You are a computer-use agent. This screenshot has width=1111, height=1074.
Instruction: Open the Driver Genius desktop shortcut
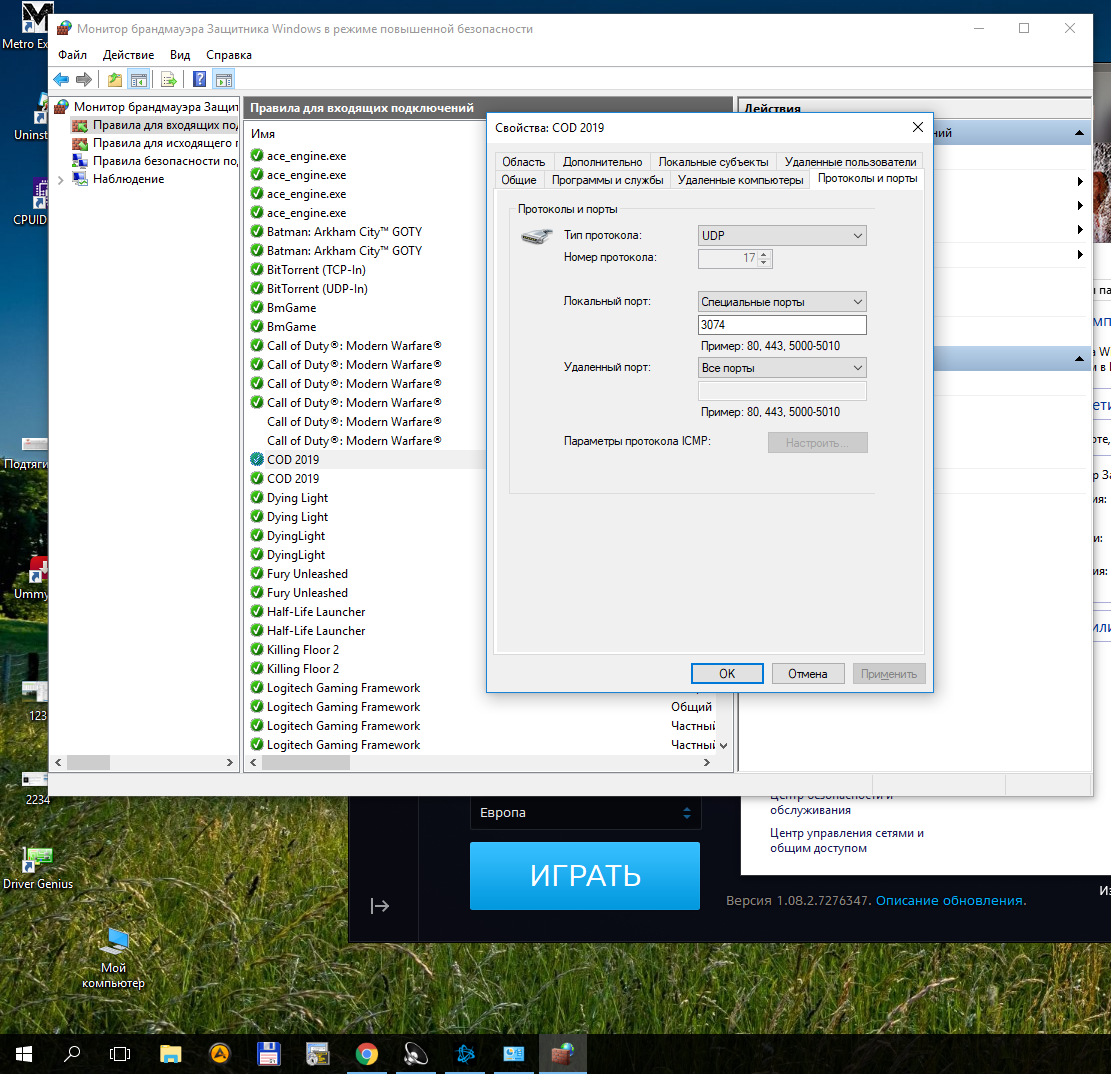pos(38,868)
